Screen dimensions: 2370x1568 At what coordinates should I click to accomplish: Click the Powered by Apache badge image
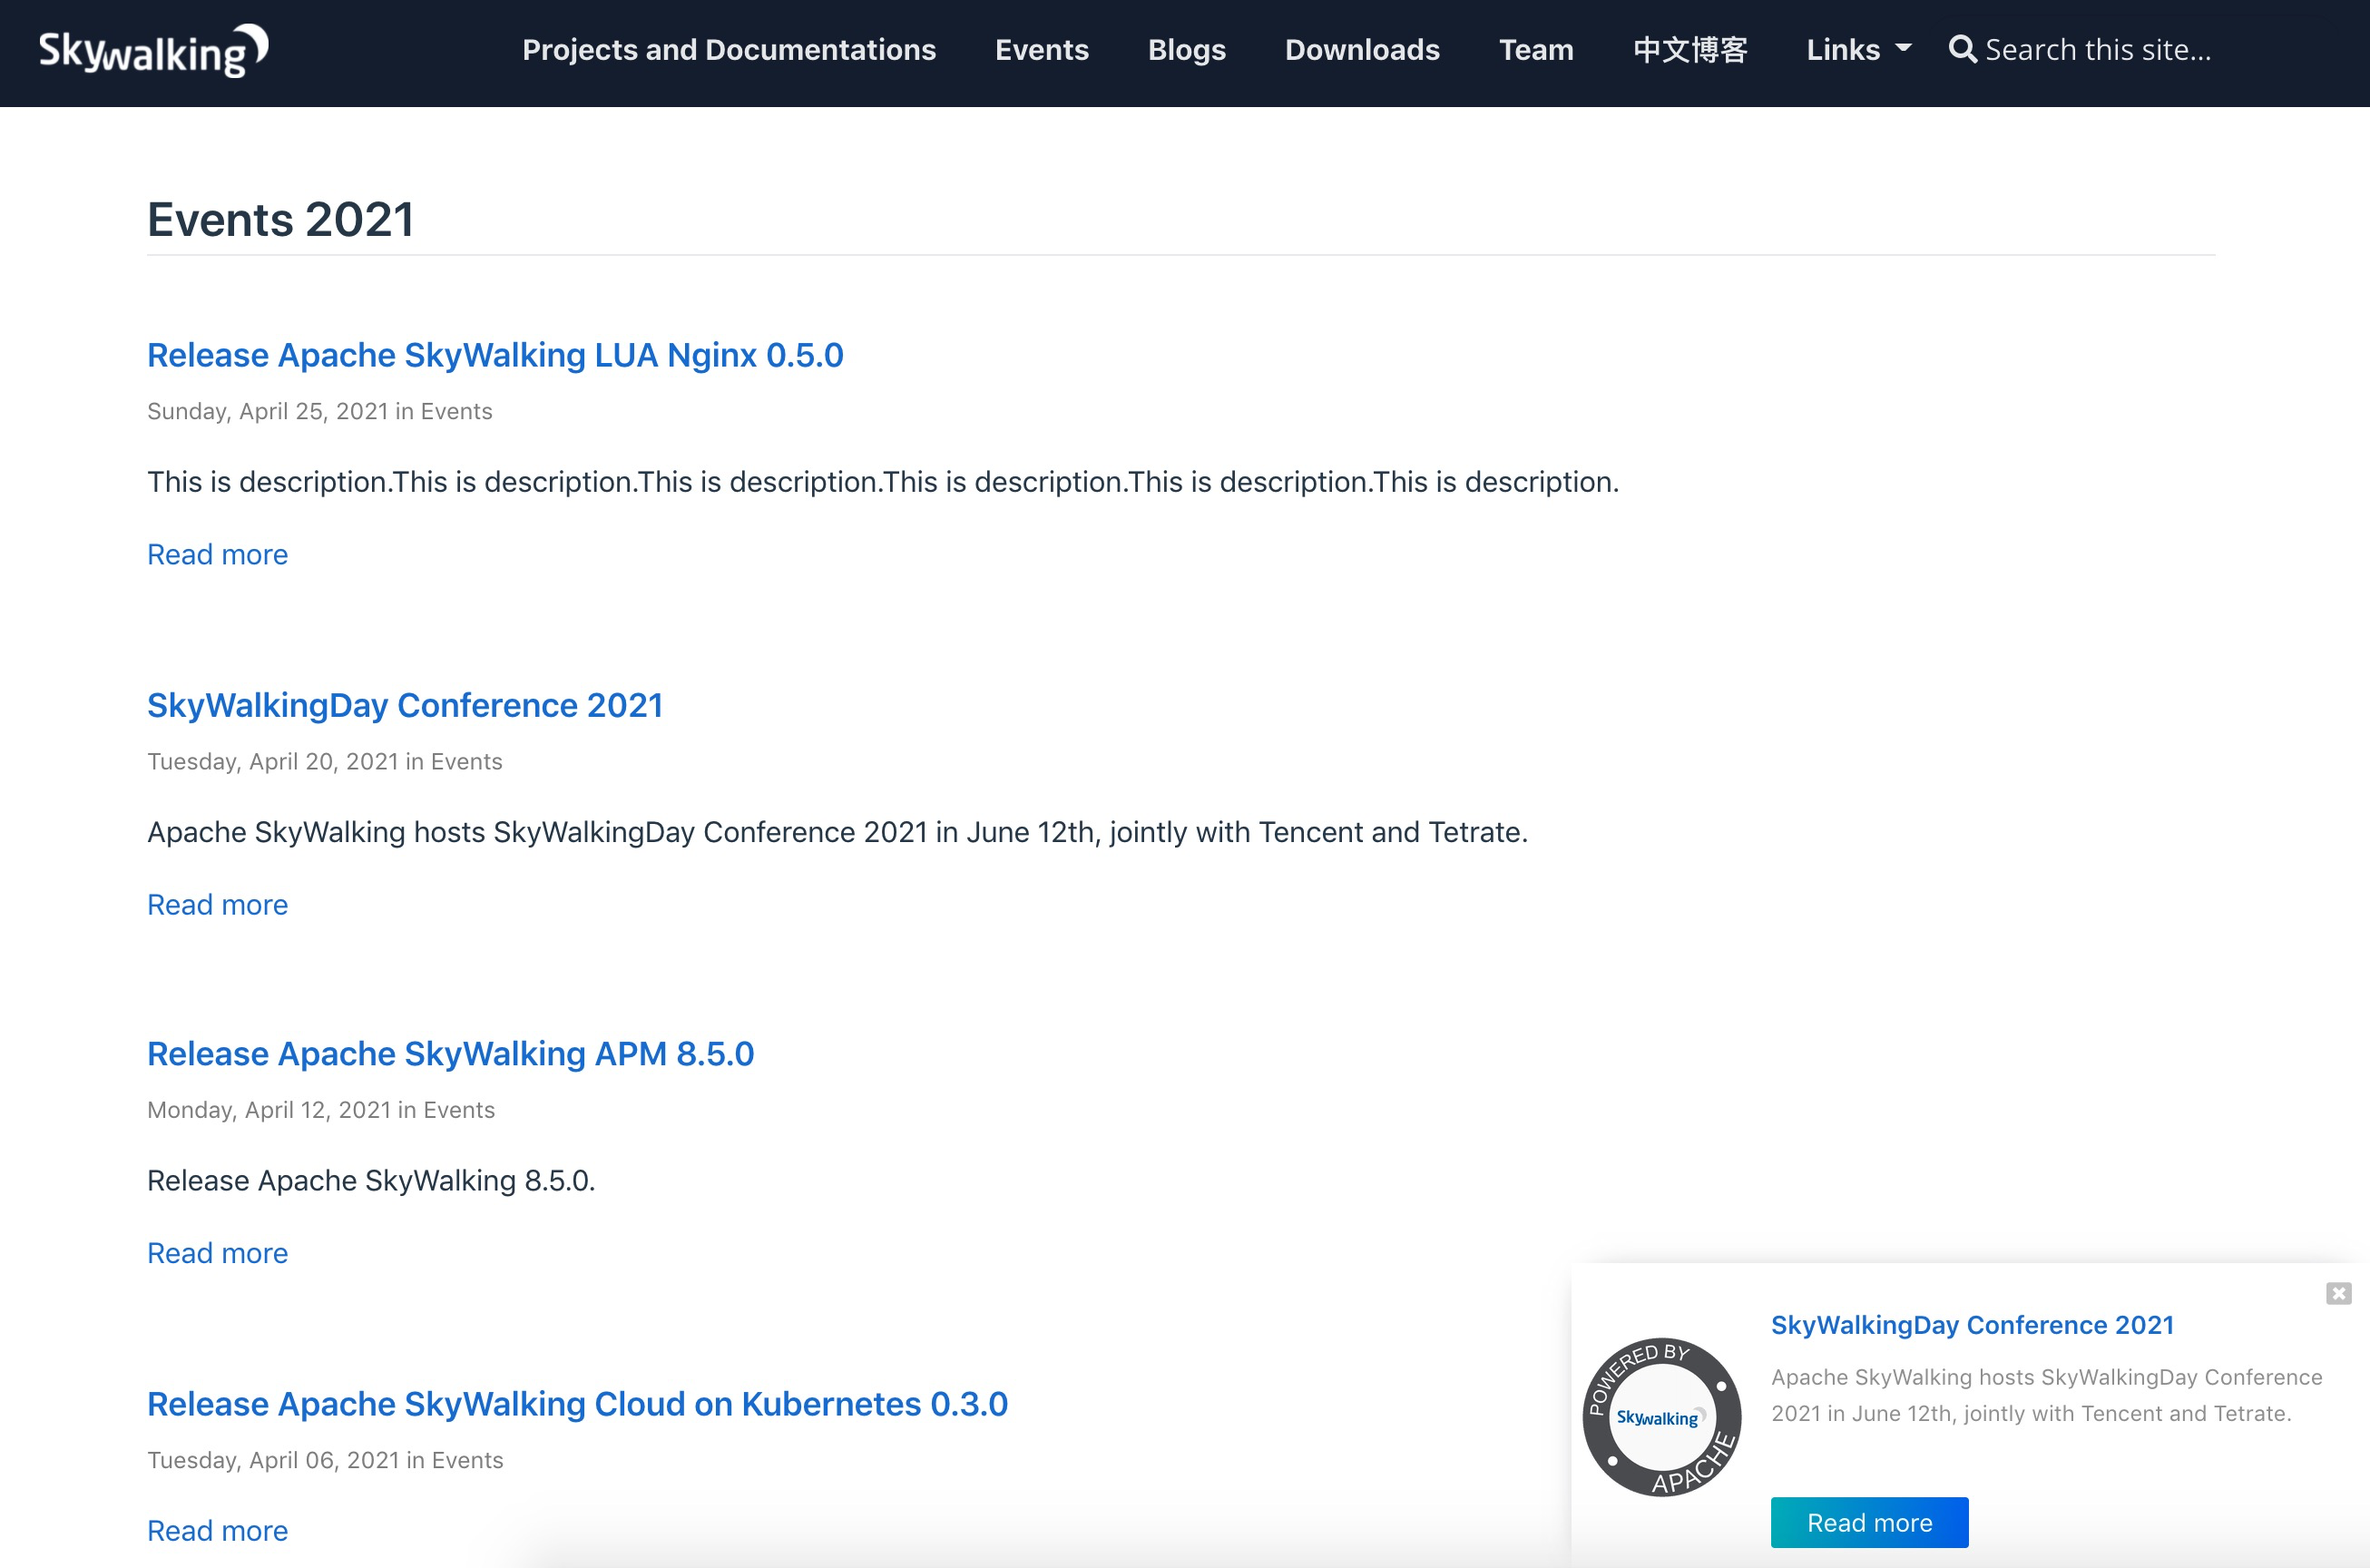(1661, 1417)
